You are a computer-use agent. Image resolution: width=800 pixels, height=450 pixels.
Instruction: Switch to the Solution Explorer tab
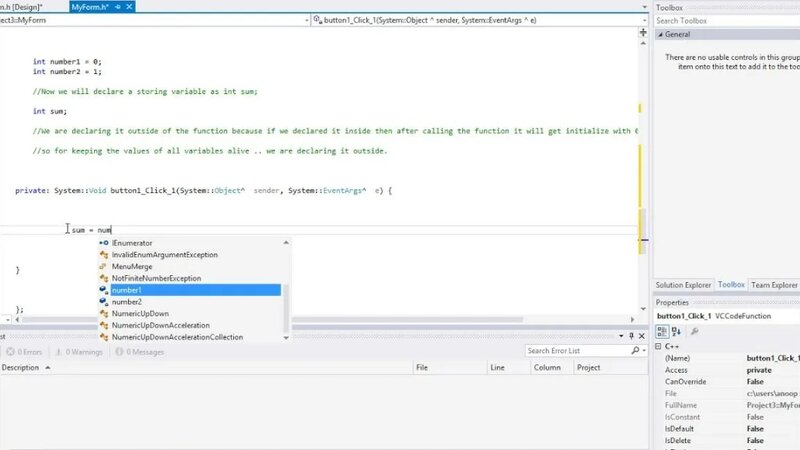tap(683, 285)
